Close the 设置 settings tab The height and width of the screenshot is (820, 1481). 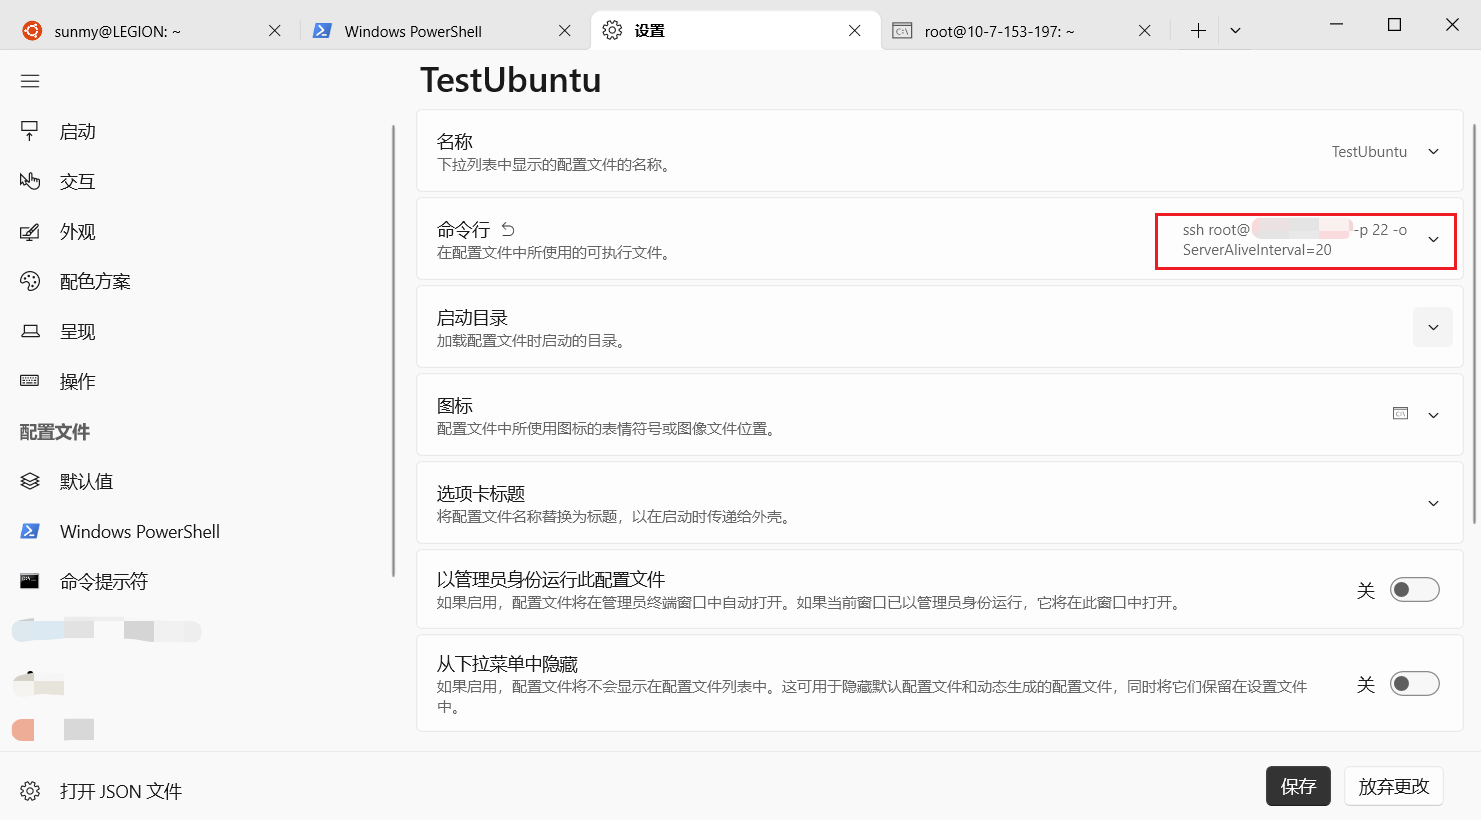855,31
